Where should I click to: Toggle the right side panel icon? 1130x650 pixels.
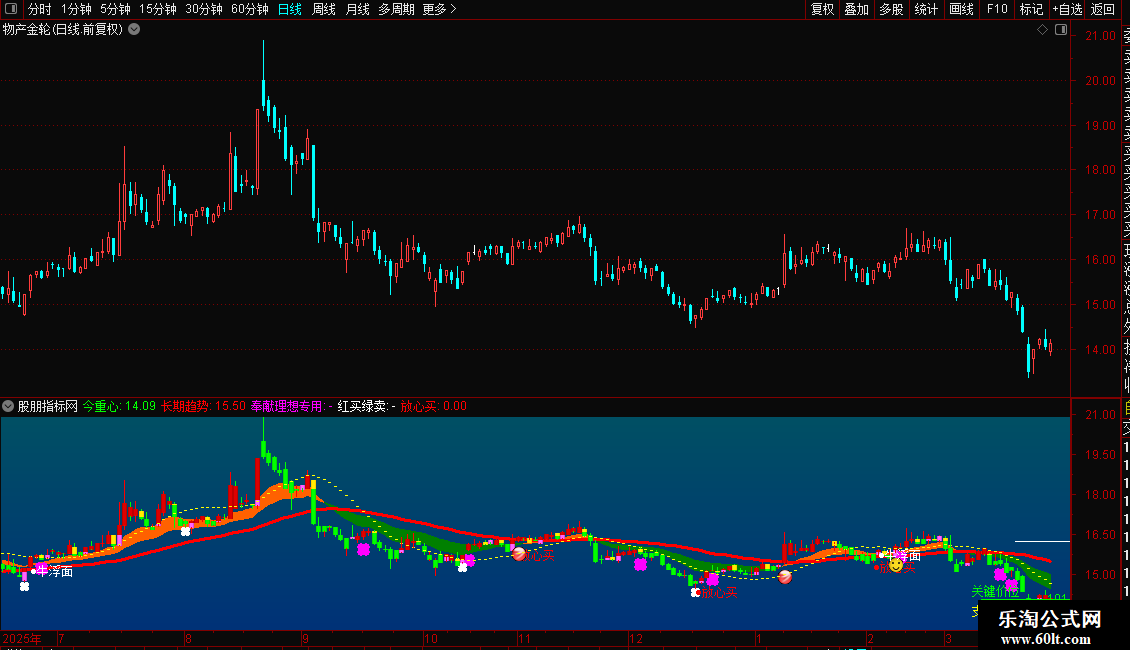1061,30
